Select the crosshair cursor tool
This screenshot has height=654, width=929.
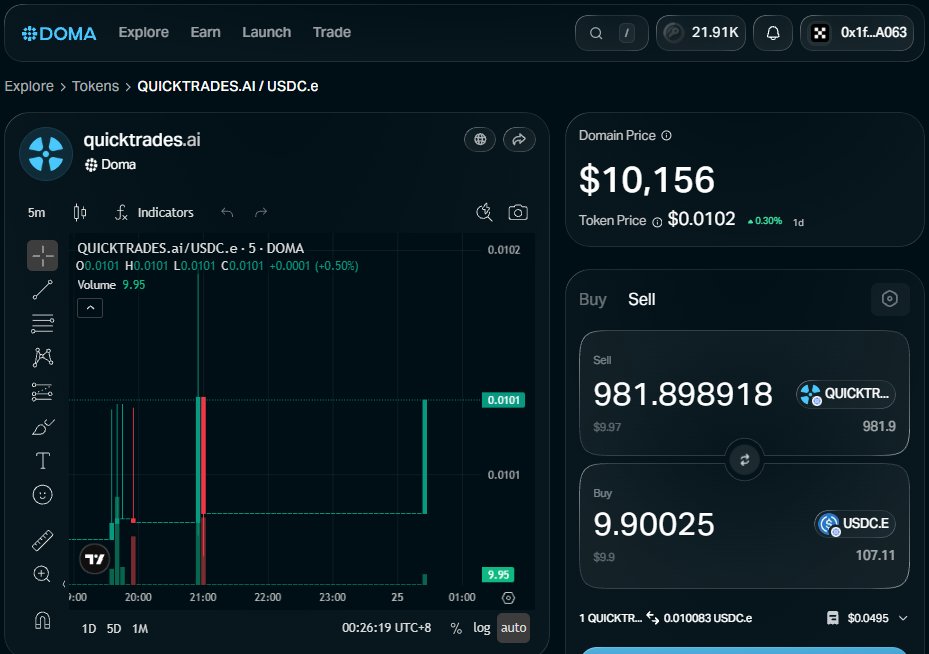click(43, 255)
